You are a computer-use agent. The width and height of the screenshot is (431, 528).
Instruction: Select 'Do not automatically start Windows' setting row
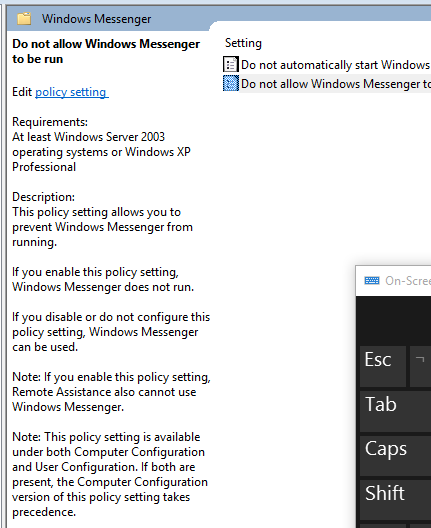coord(327,65)
